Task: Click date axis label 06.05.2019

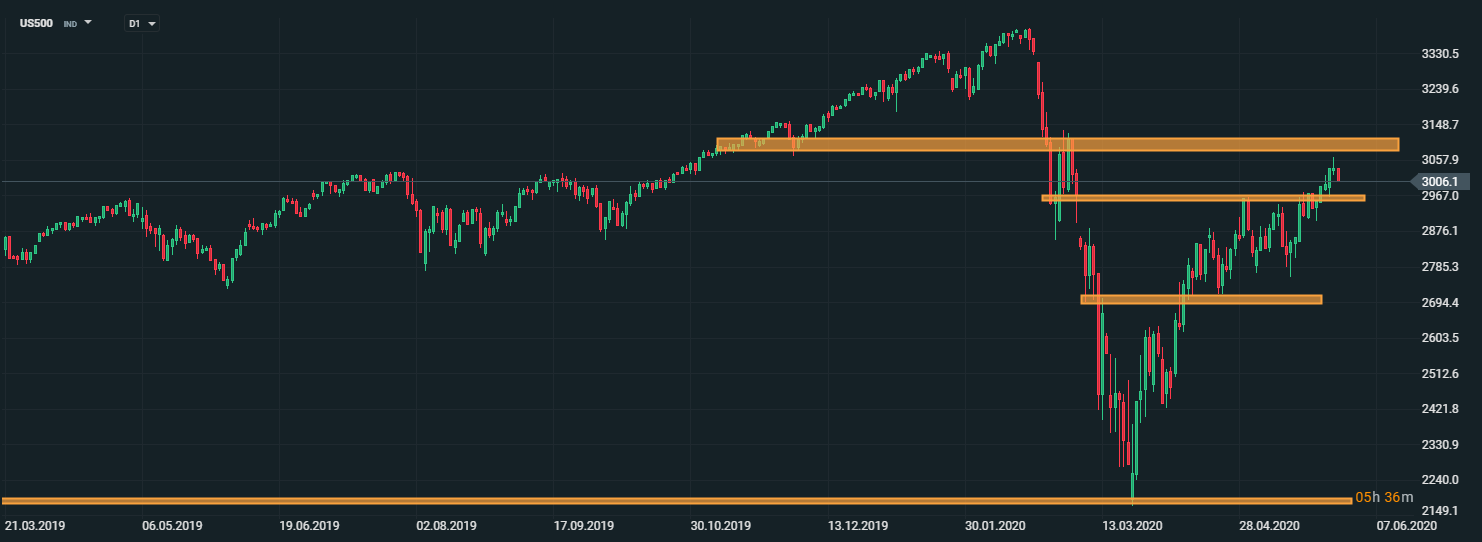Action: point(172,525)
